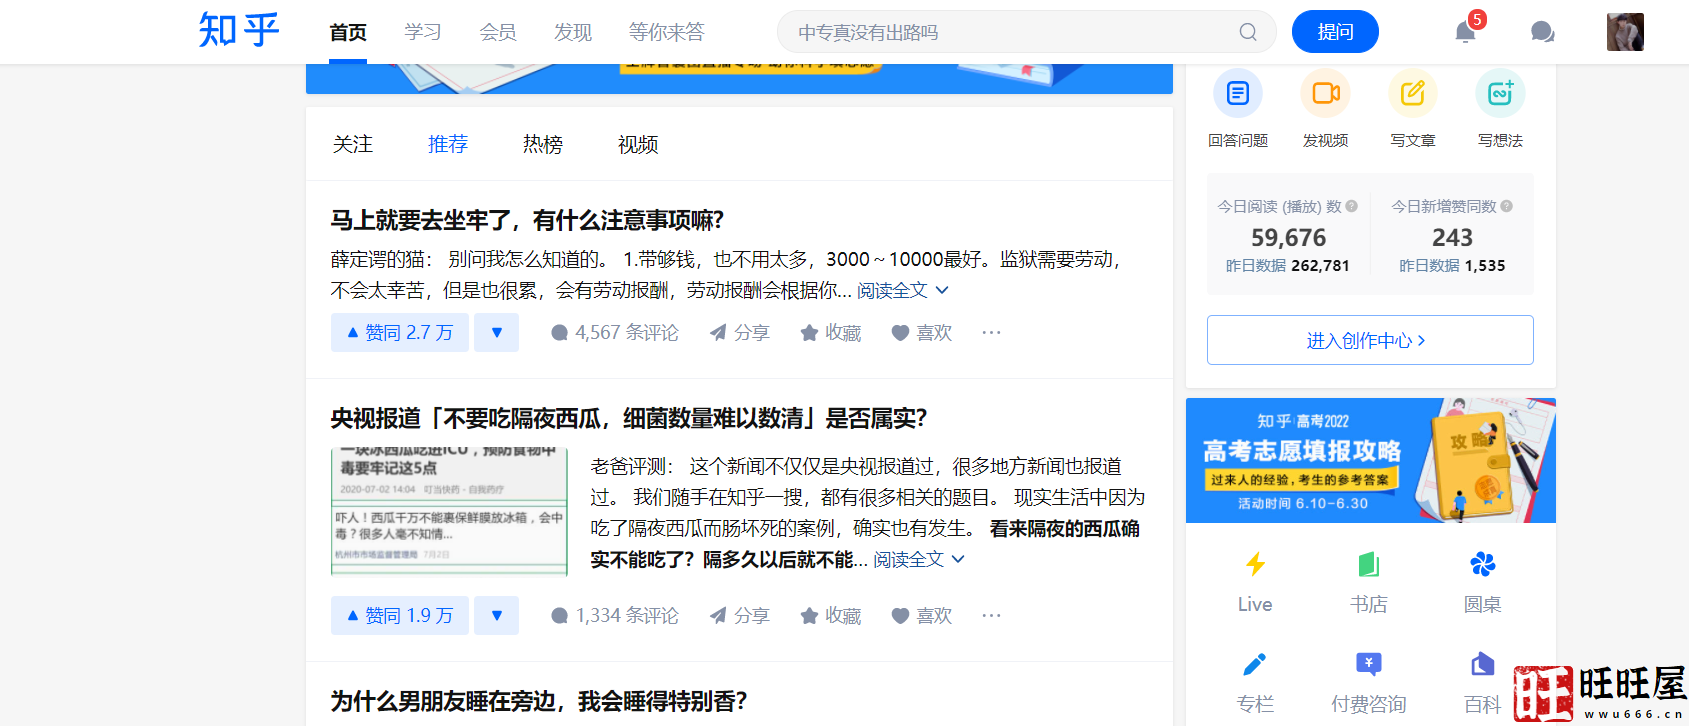Click the 写文章 icon

point(1413,94)
